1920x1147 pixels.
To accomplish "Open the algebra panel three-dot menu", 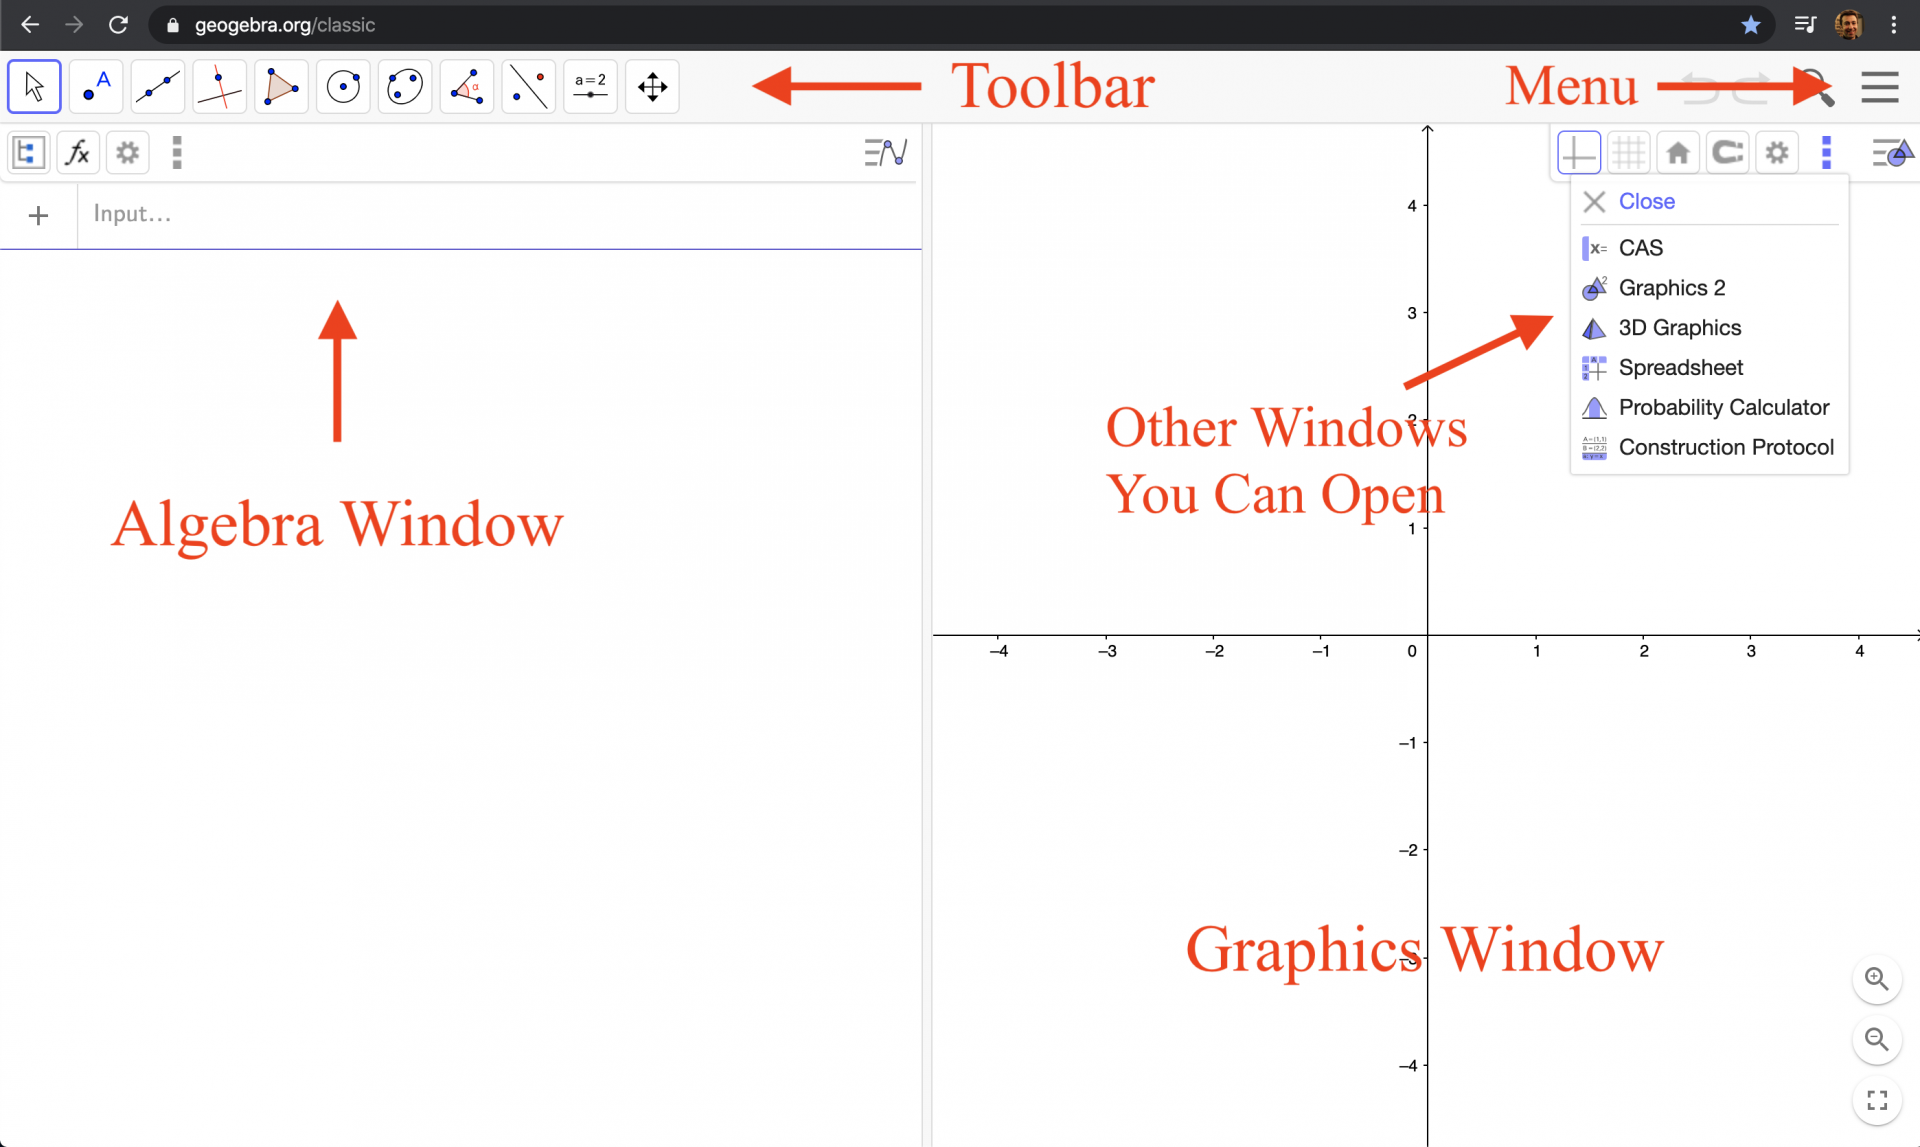I will [x=177, y=152].
